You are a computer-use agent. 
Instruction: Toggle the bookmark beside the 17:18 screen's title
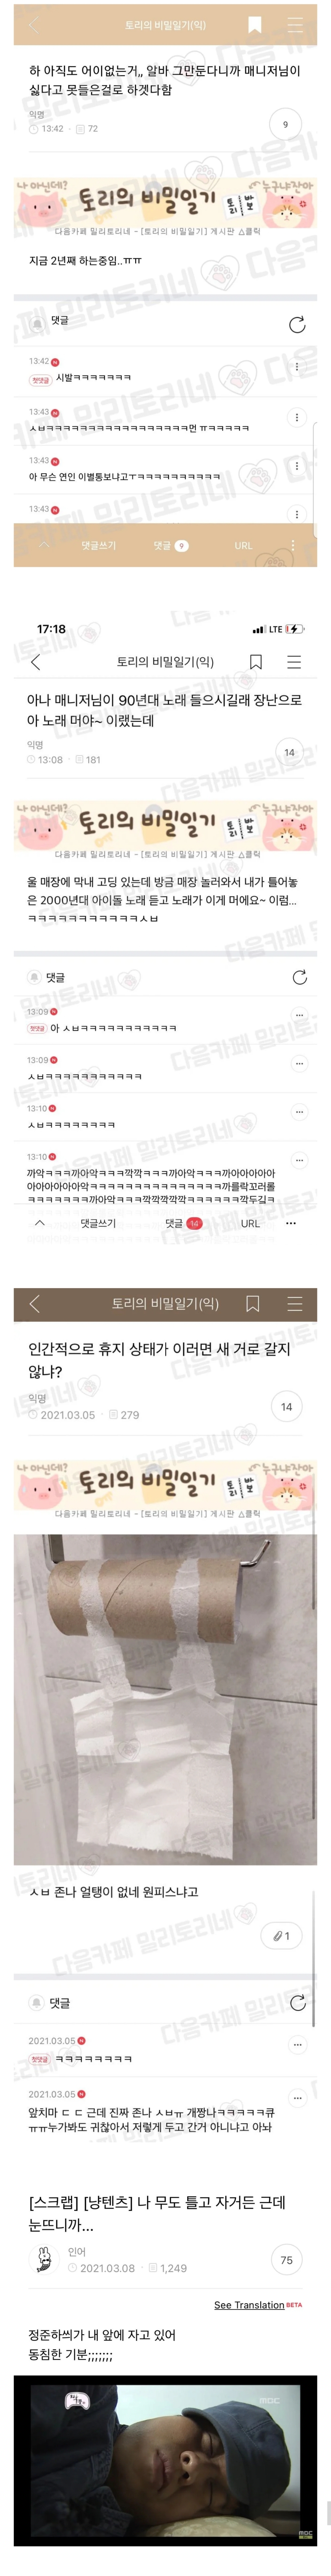256,662
